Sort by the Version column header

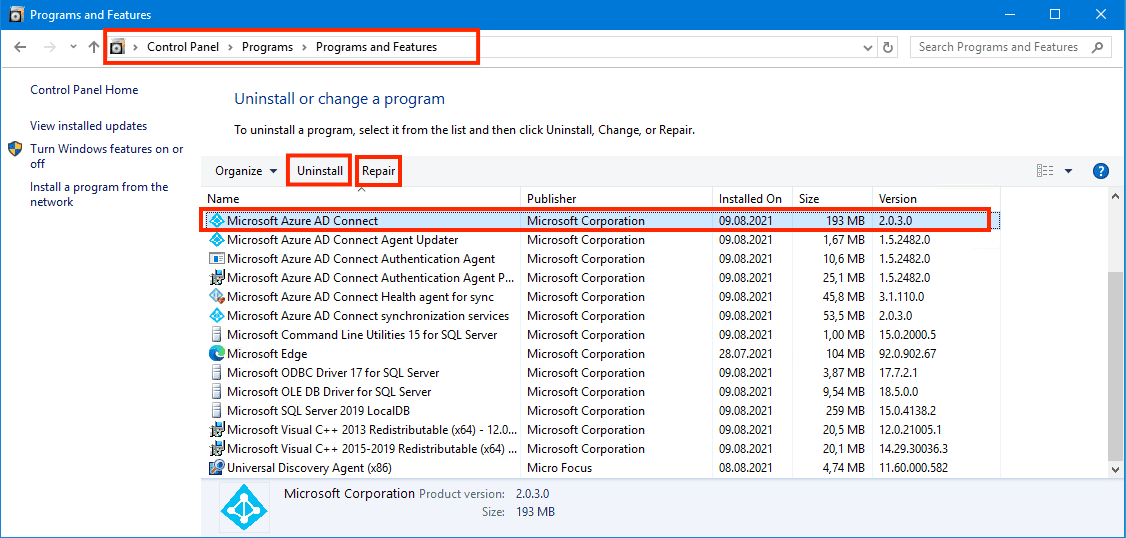click(936, 199)
